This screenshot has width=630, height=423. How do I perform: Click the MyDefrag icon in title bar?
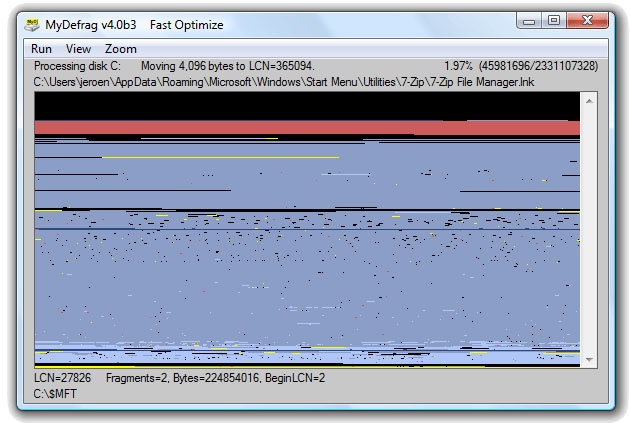coord(32,24)
